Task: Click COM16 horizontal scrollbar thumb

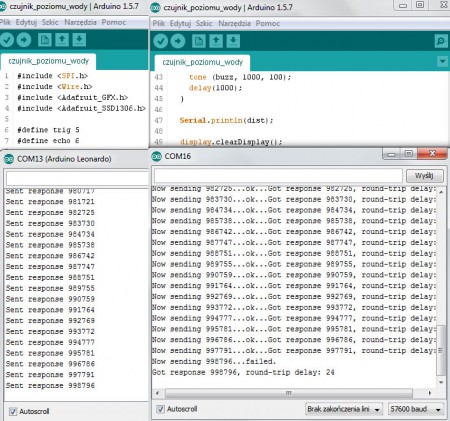Action: pos(289,393)
